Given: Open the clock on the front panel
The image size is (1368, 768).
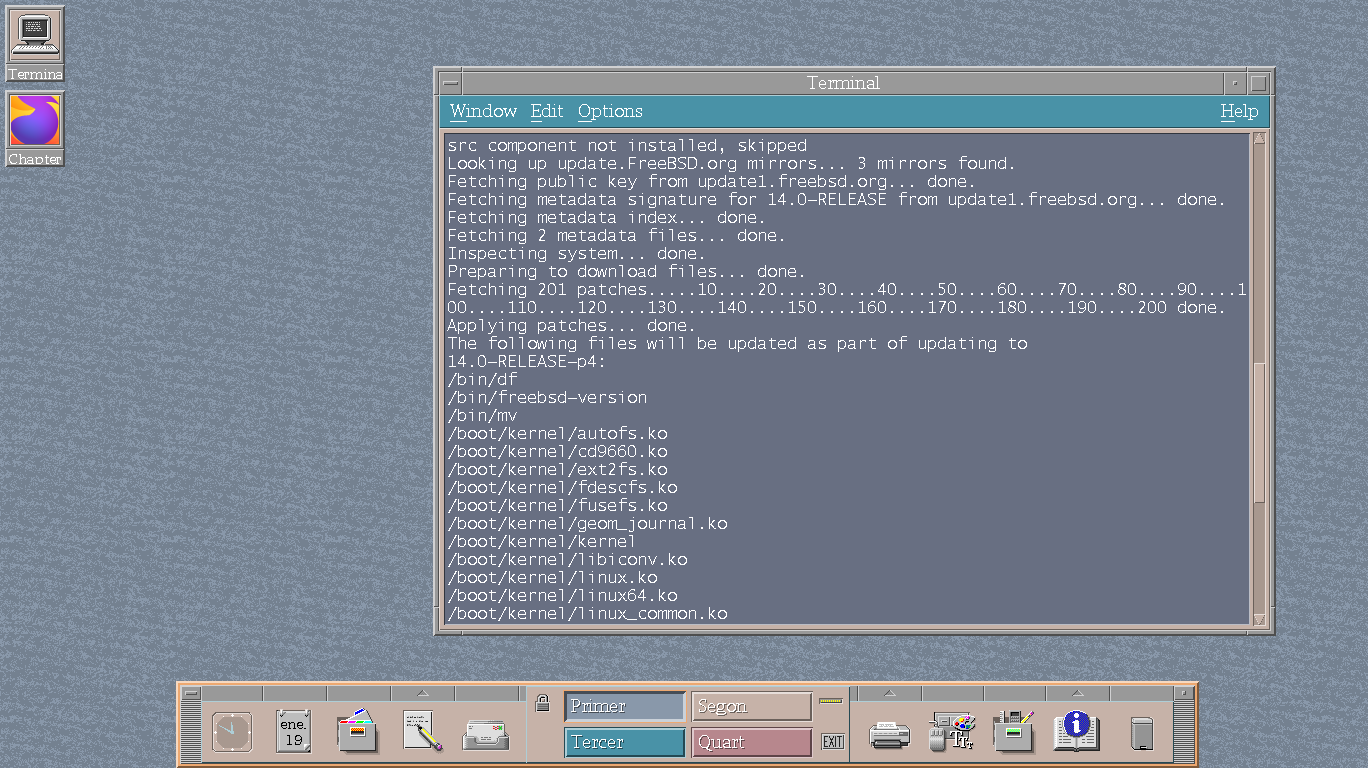Looking at the screenshot, I should (232, 732).
